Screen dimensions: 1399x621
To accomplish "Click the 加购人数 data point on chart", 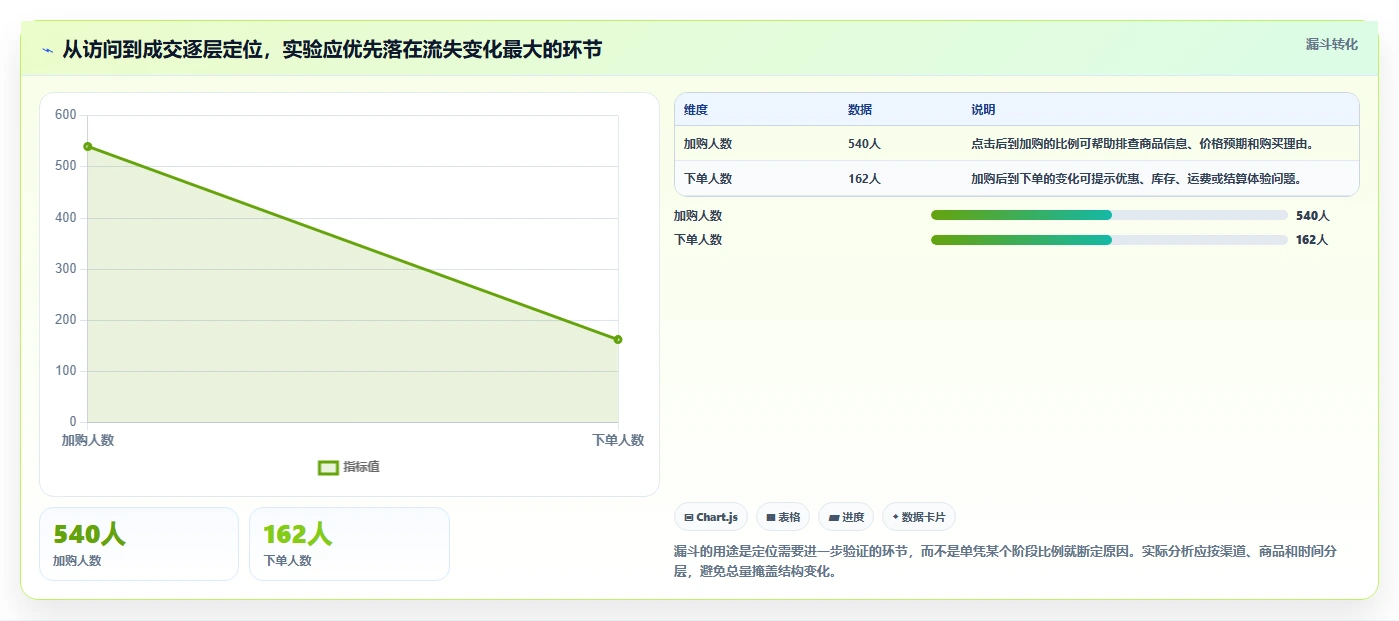I will click(88, 147).
